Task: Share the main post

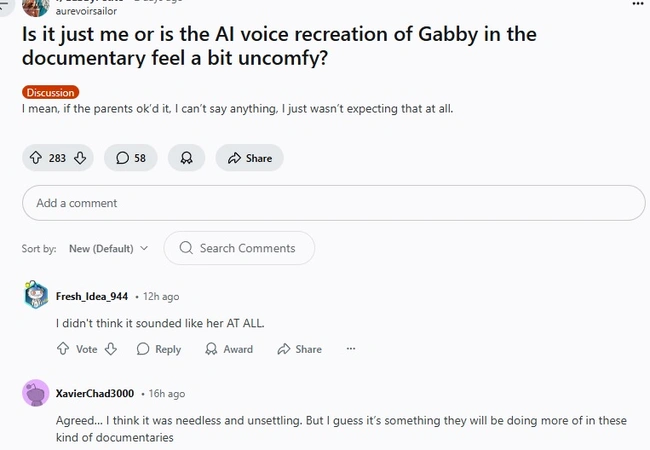Action: (x=250, y=158)
